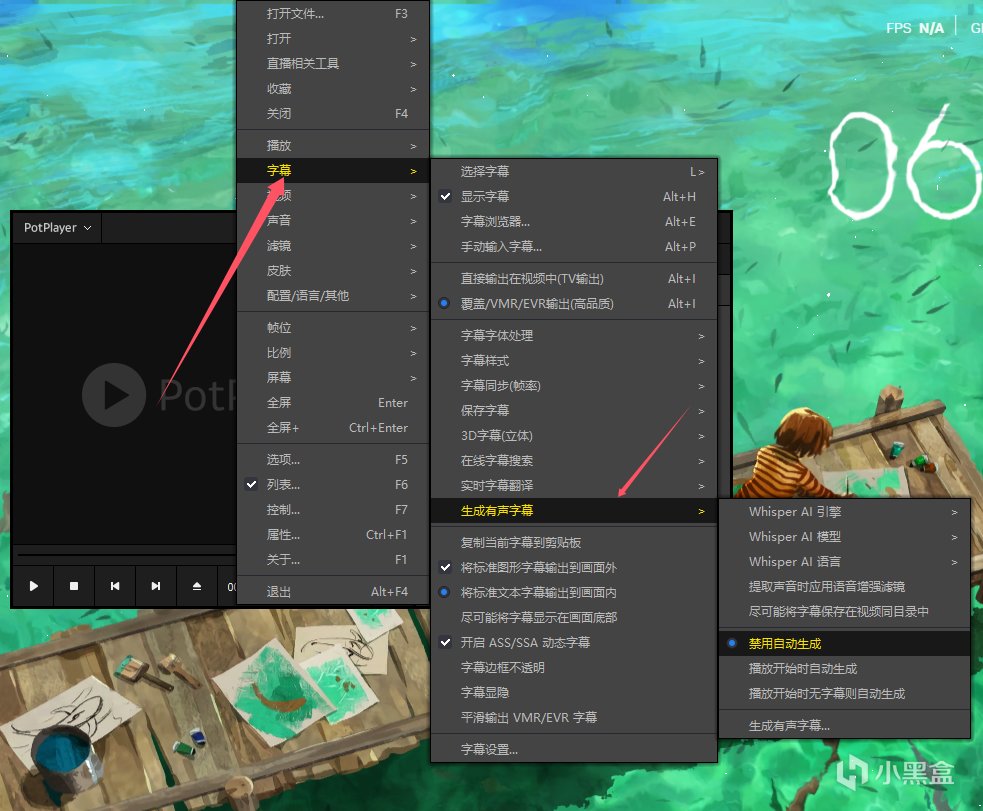Click 打开文件... menu item
This screenshot has width=983, height=811.
click(333, 14)
